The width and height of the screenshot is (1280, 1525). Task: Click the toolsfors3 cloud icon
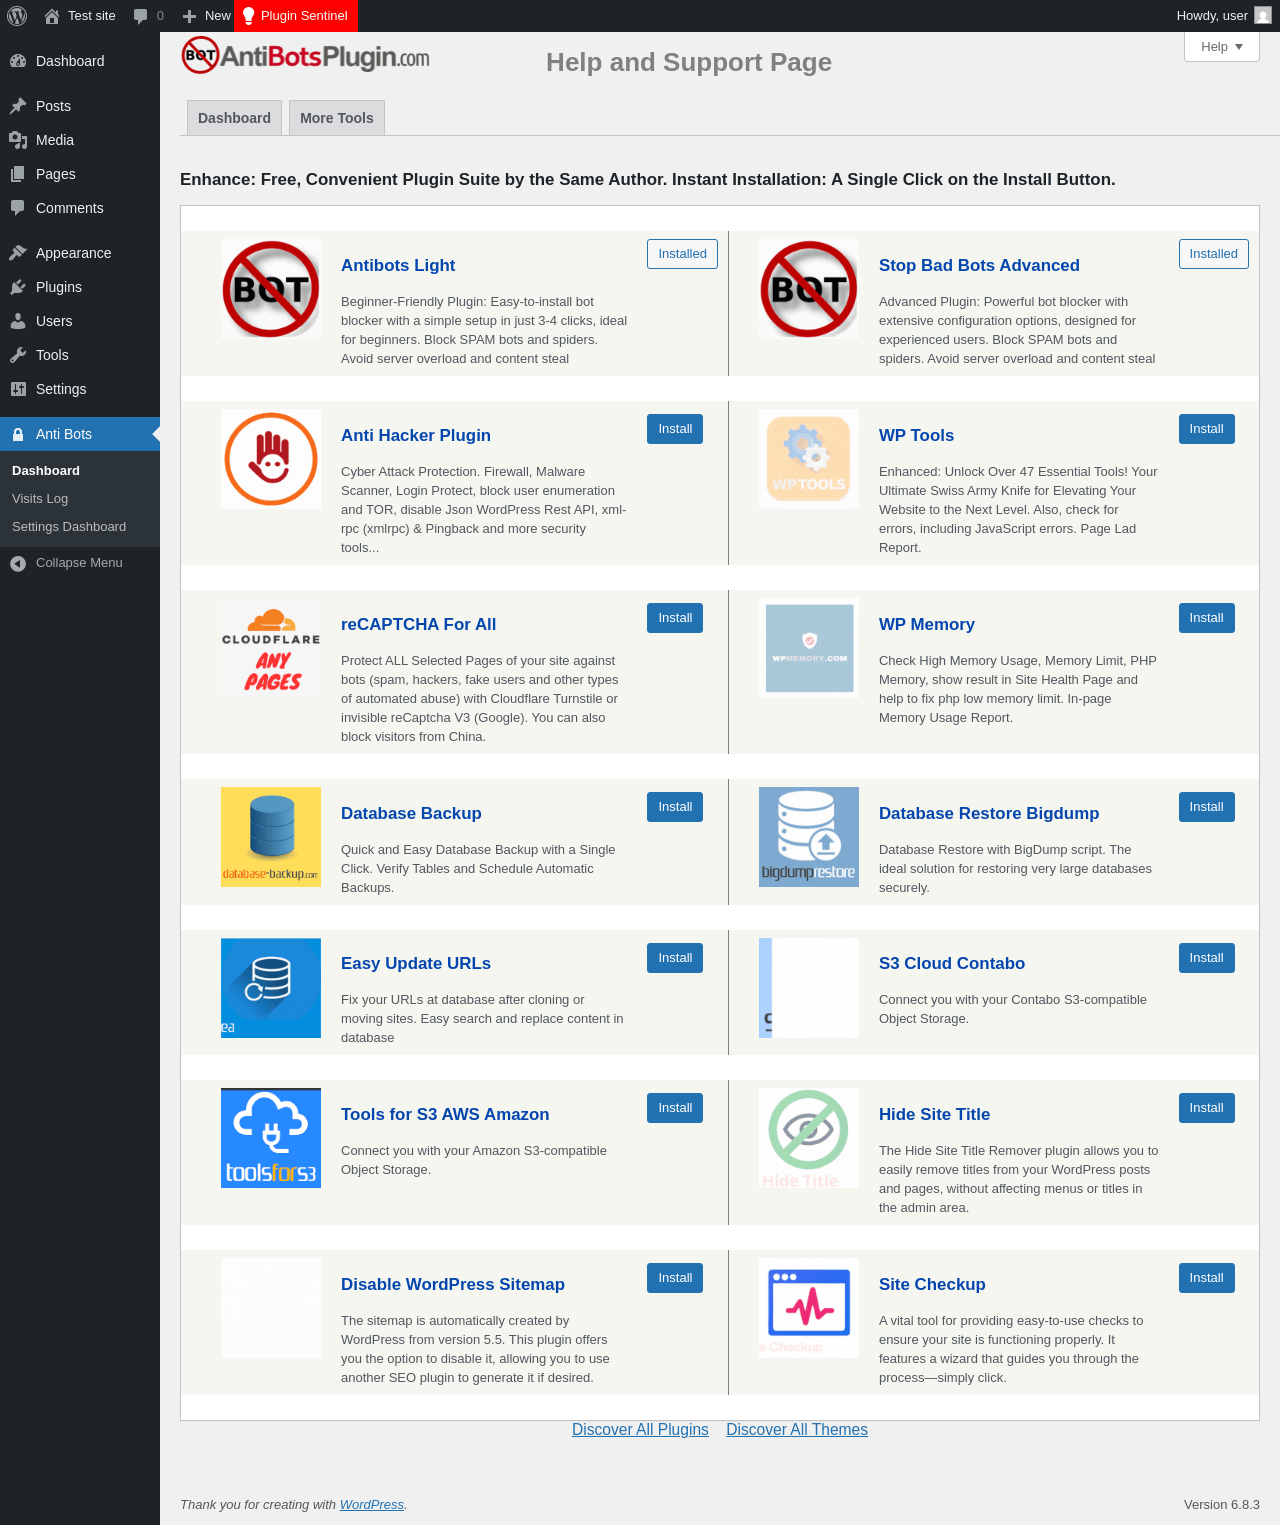coord(271,1138)
